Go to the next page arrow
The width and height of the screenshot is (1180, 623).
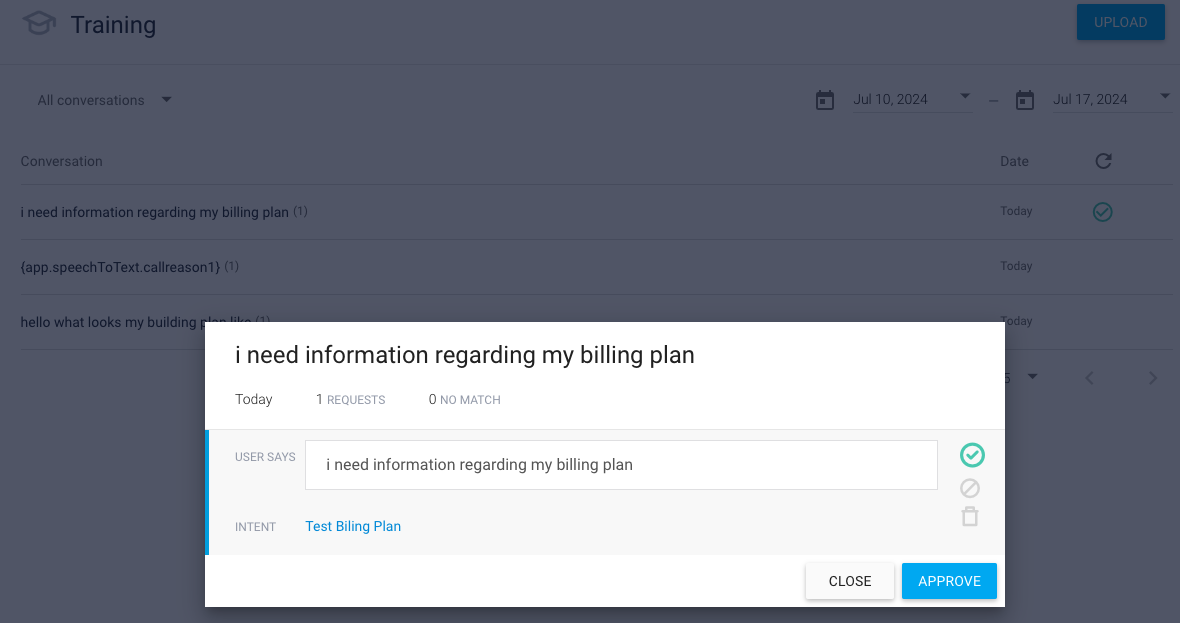(x=1153, y=378)
